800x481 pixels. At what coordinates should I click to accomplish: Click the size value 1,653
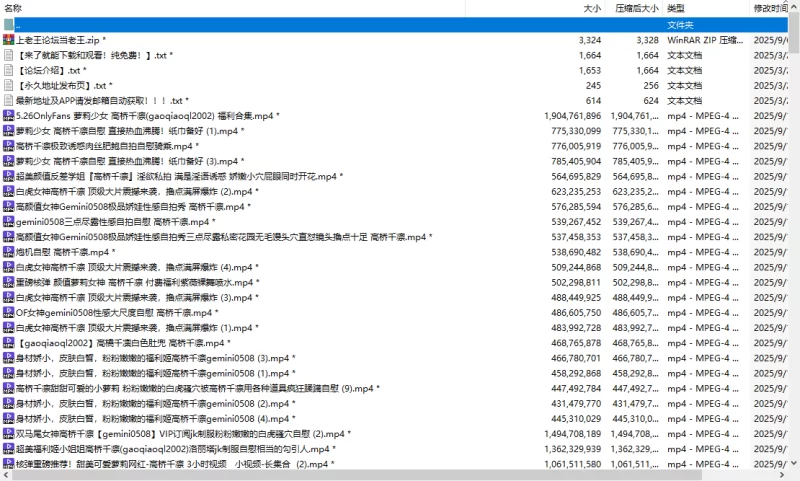click(590, 70)
